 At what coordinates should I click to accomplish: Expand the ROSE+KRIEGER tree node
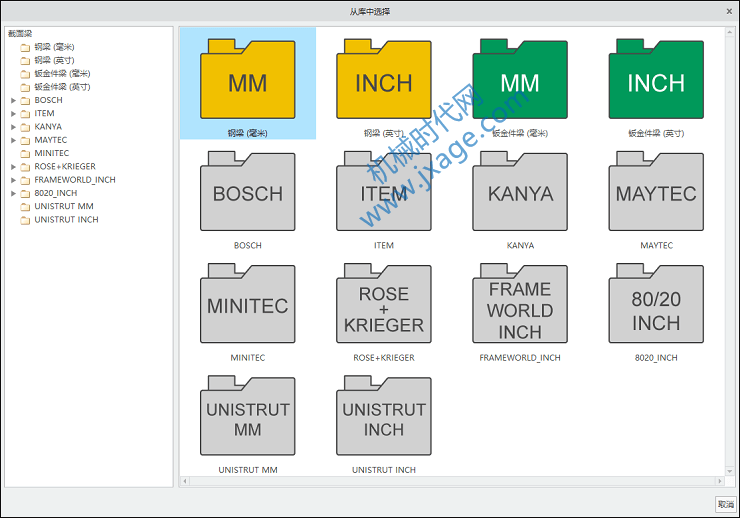click(x=13, y=167)
